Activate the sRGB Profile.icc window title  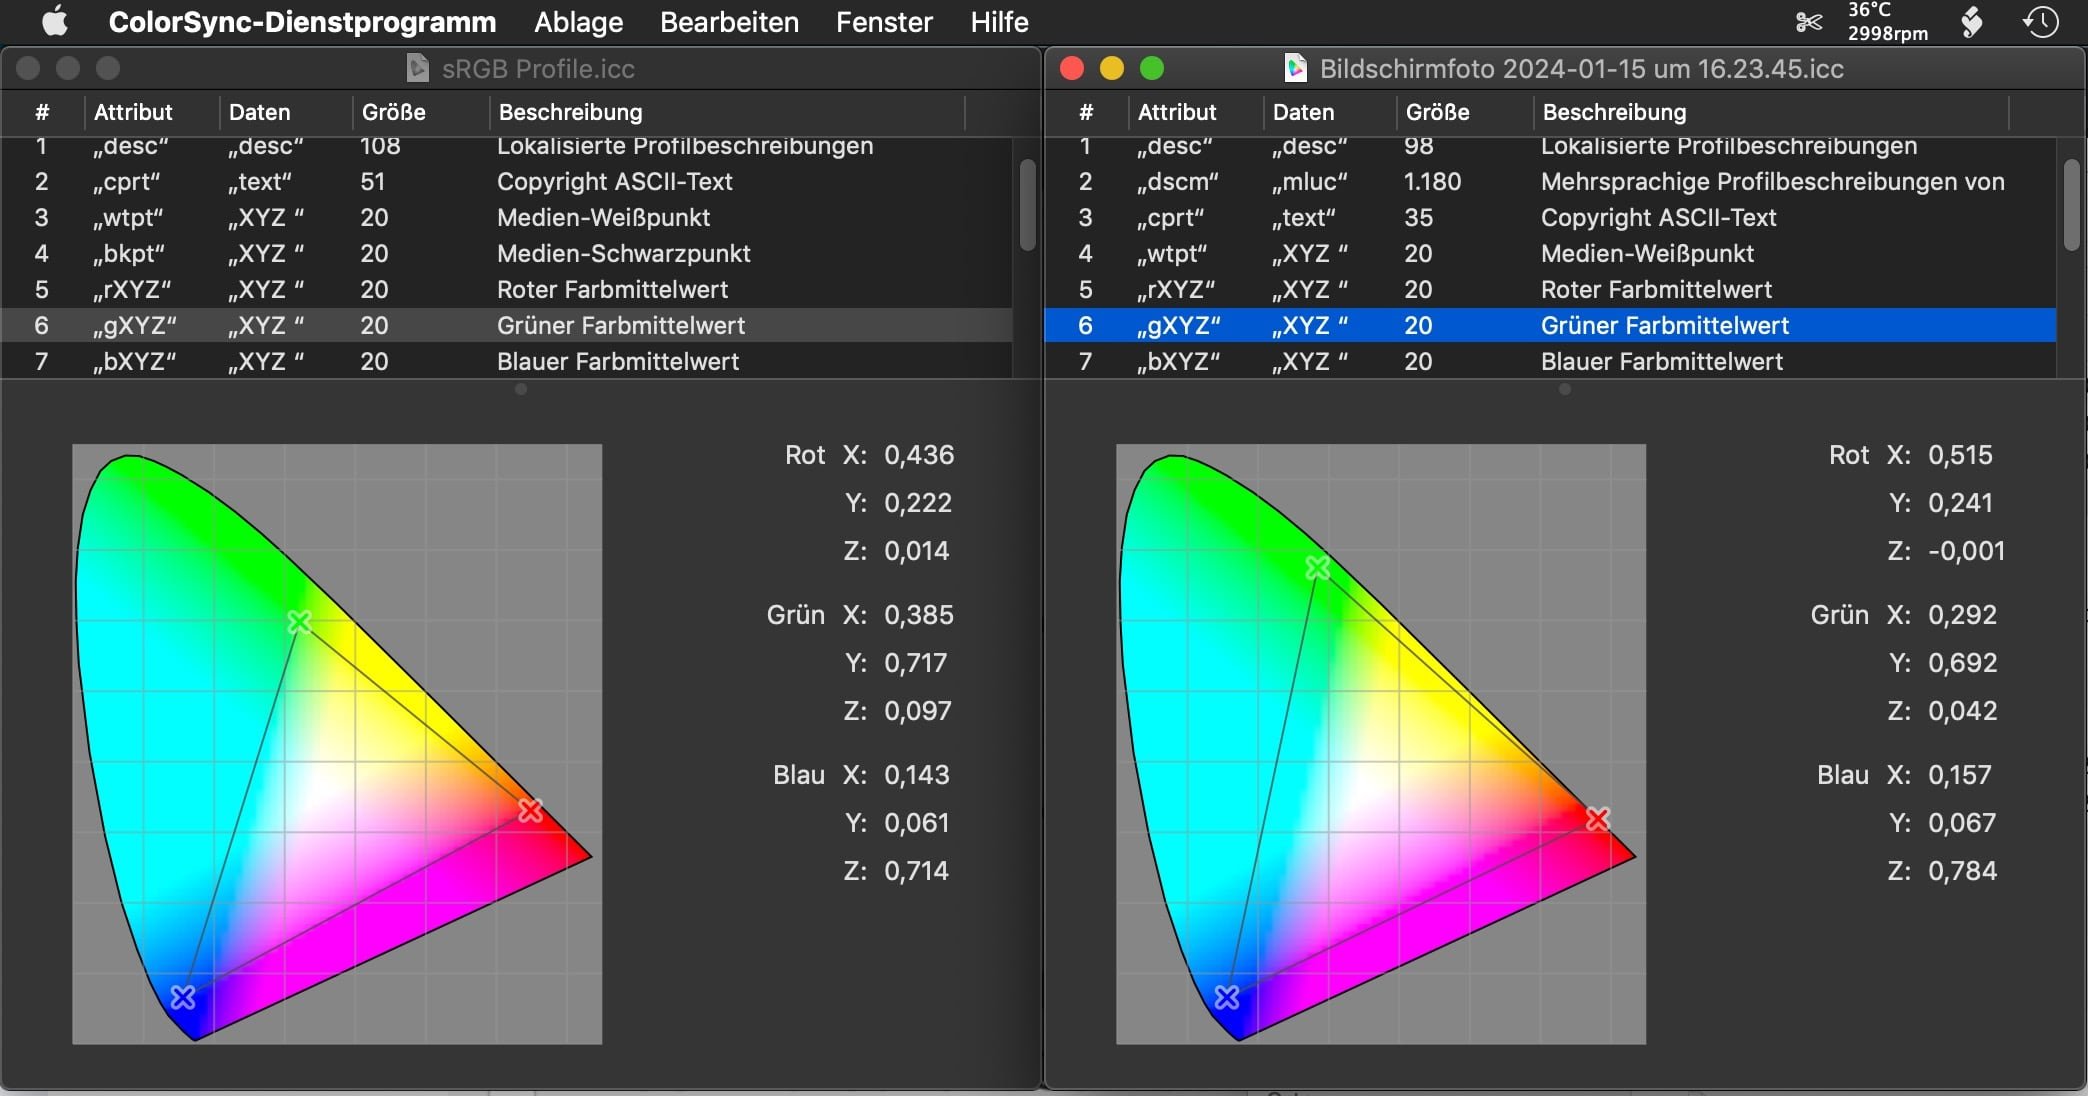tap(538, 68)
